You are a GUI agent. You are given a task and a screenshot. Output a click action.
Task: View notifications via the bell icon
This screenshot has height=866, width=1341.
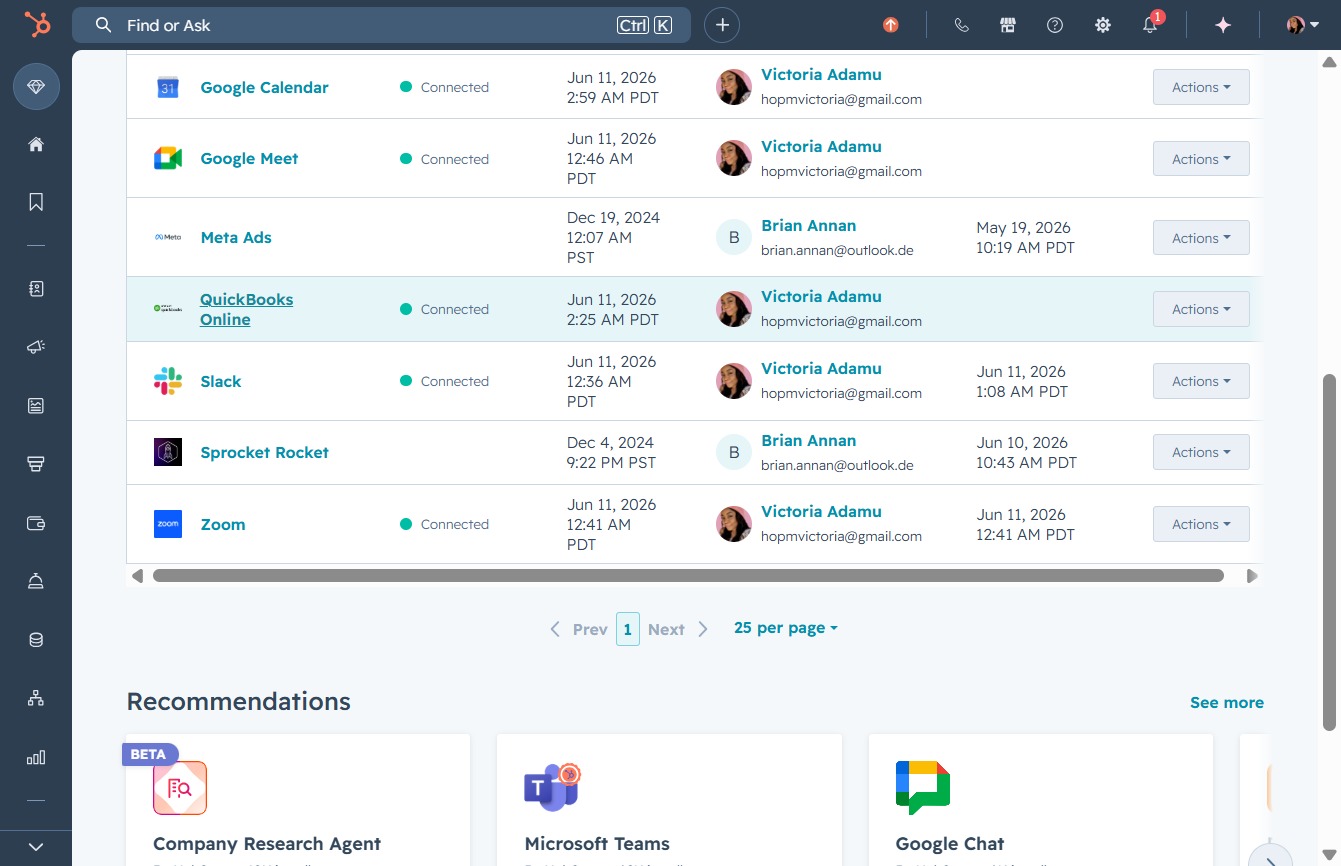click(1151, 25)
